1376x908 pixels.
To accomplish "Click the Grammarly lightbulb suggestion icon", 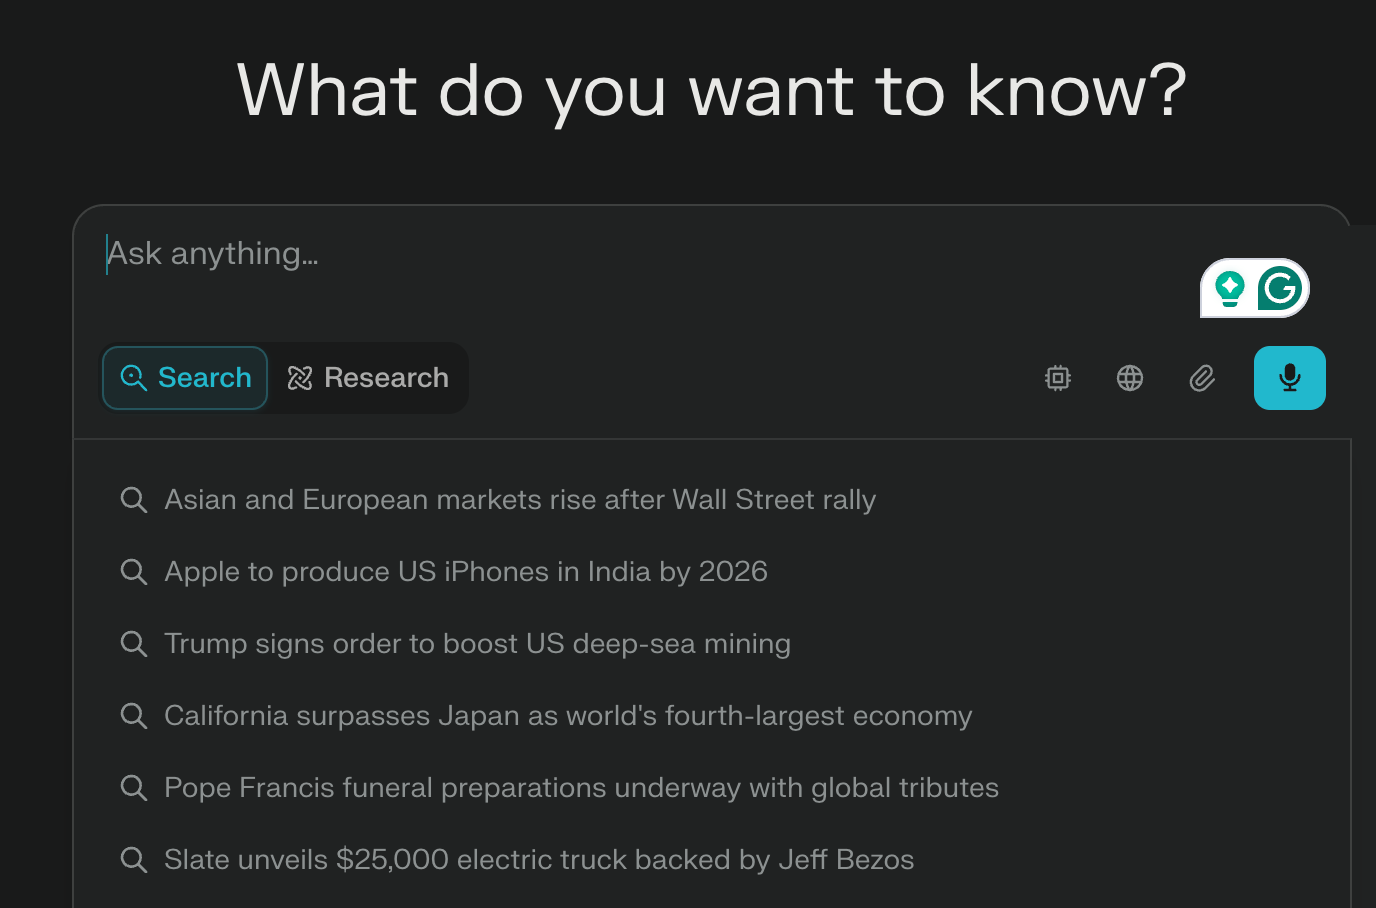I will coord(1230,289).
